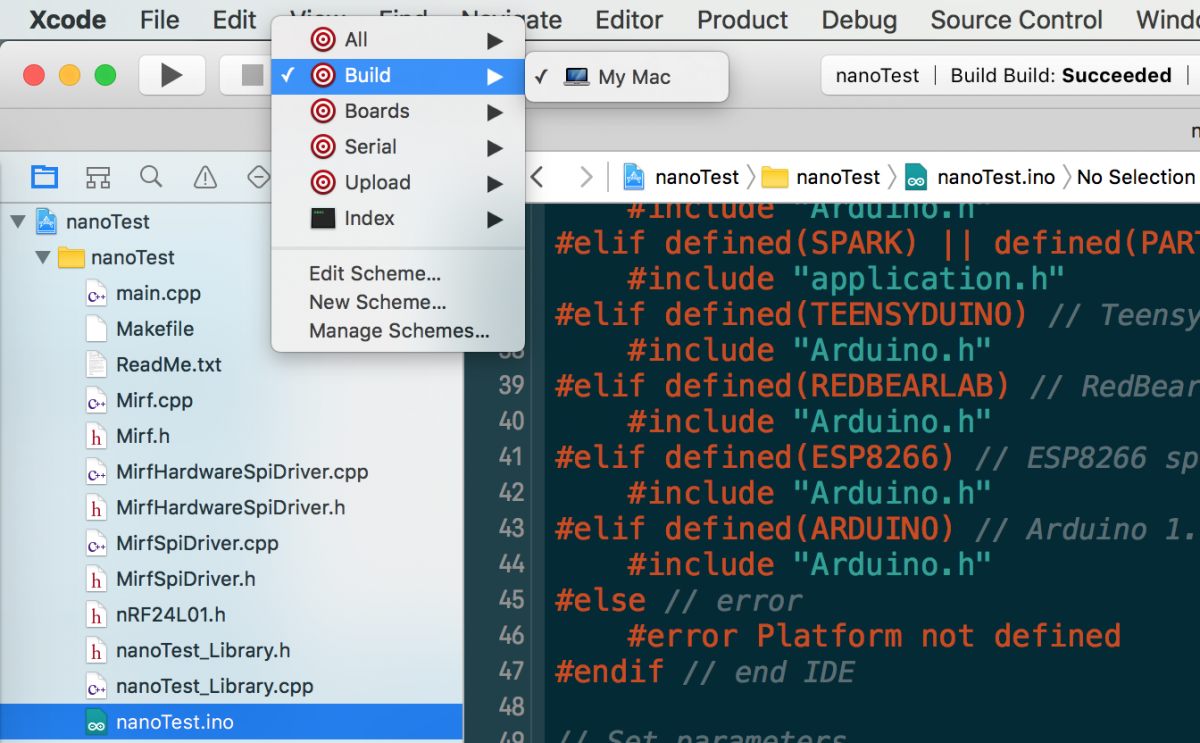This screenshot has height=743, width=1200.
Task: Click the terminal icon beside Index scheme
Action: point(323,218)
